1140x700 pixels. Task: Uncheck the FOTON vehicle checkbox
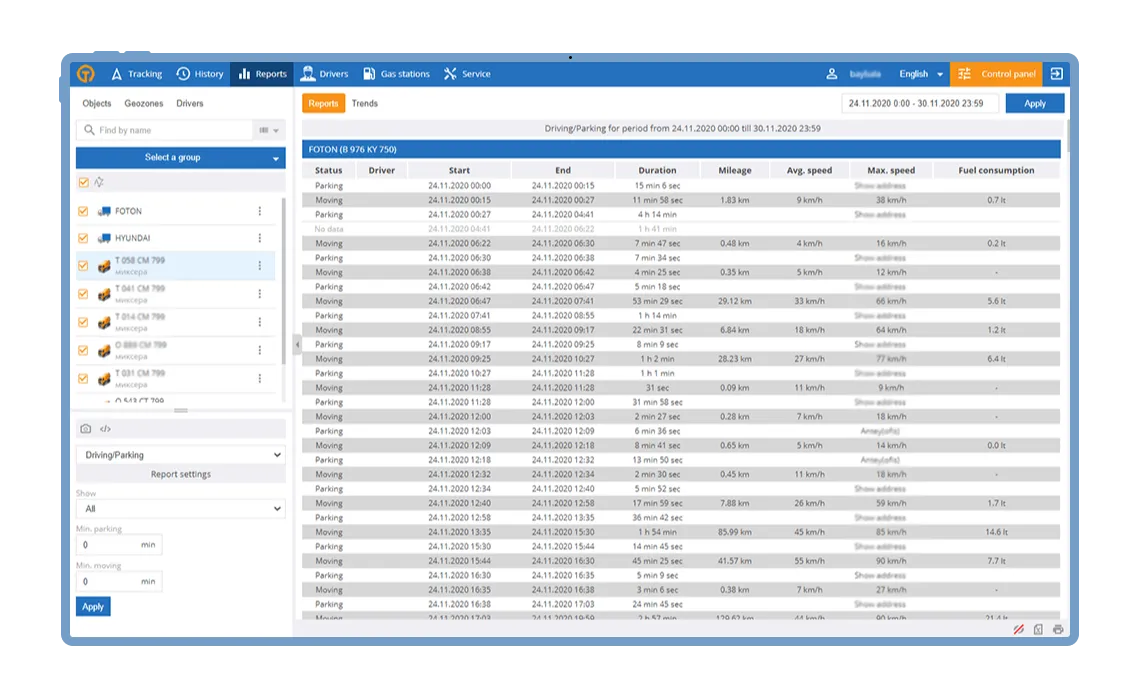pos(84,211)
